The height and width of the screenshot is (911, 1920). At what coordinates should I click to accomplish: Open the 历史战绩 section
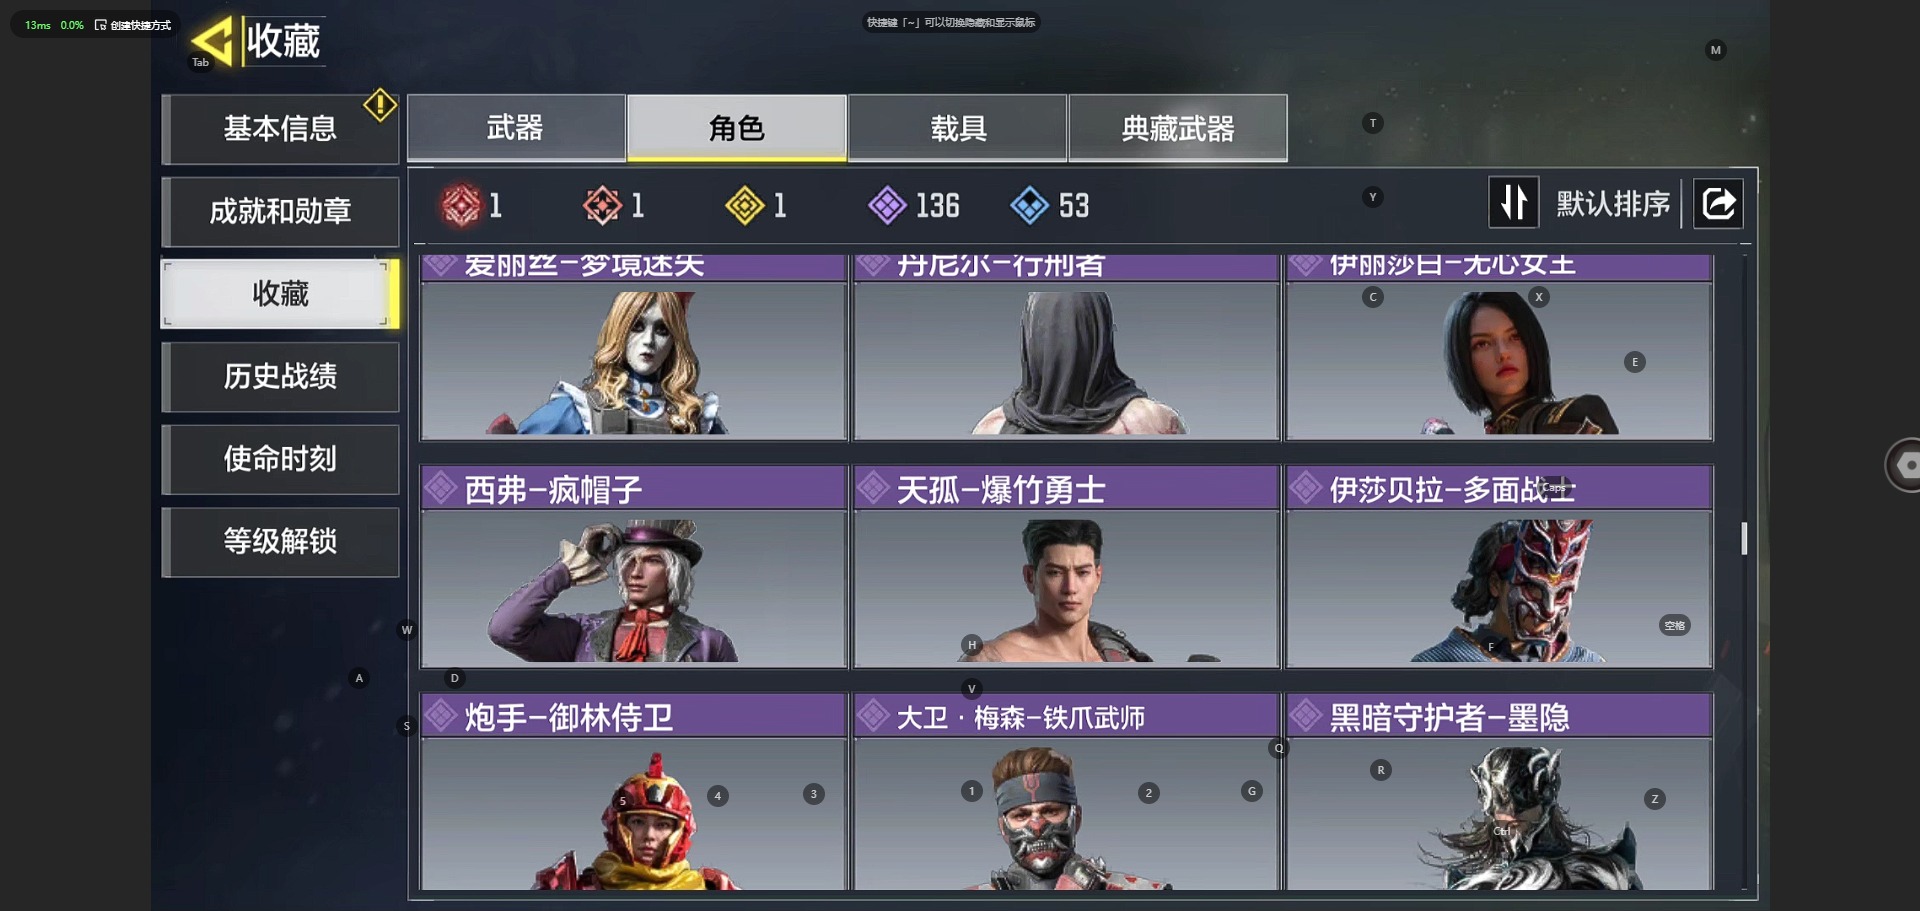[280, 377]
